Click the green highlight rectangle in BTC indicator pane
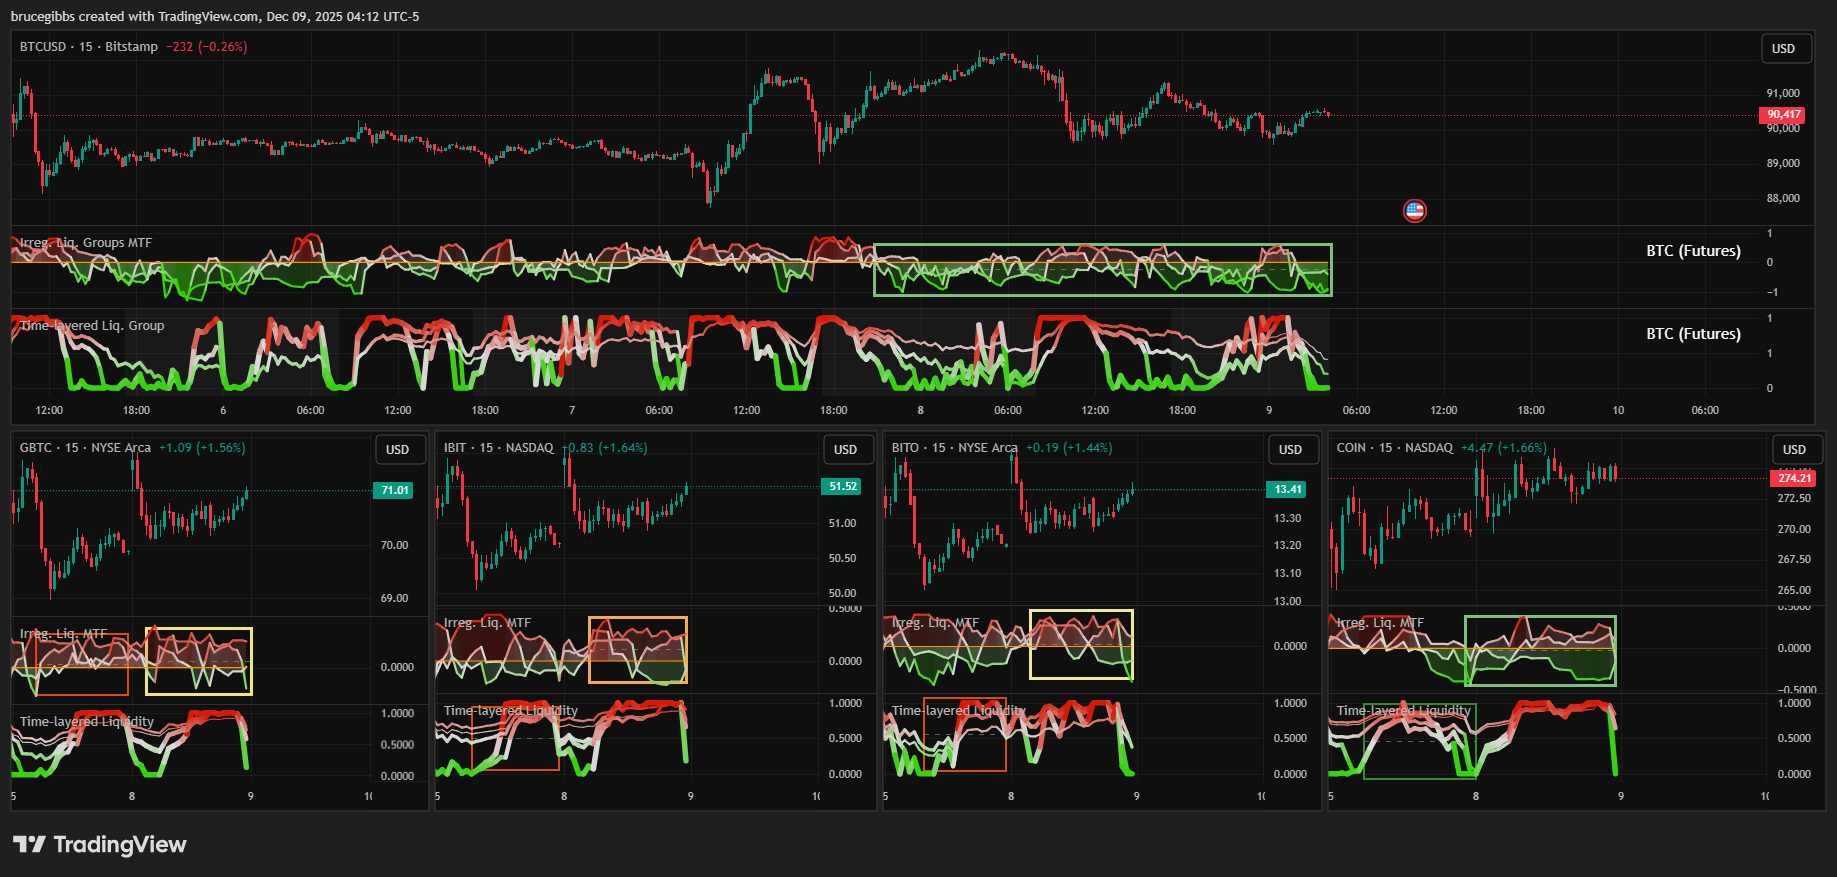 (1102, 246)
